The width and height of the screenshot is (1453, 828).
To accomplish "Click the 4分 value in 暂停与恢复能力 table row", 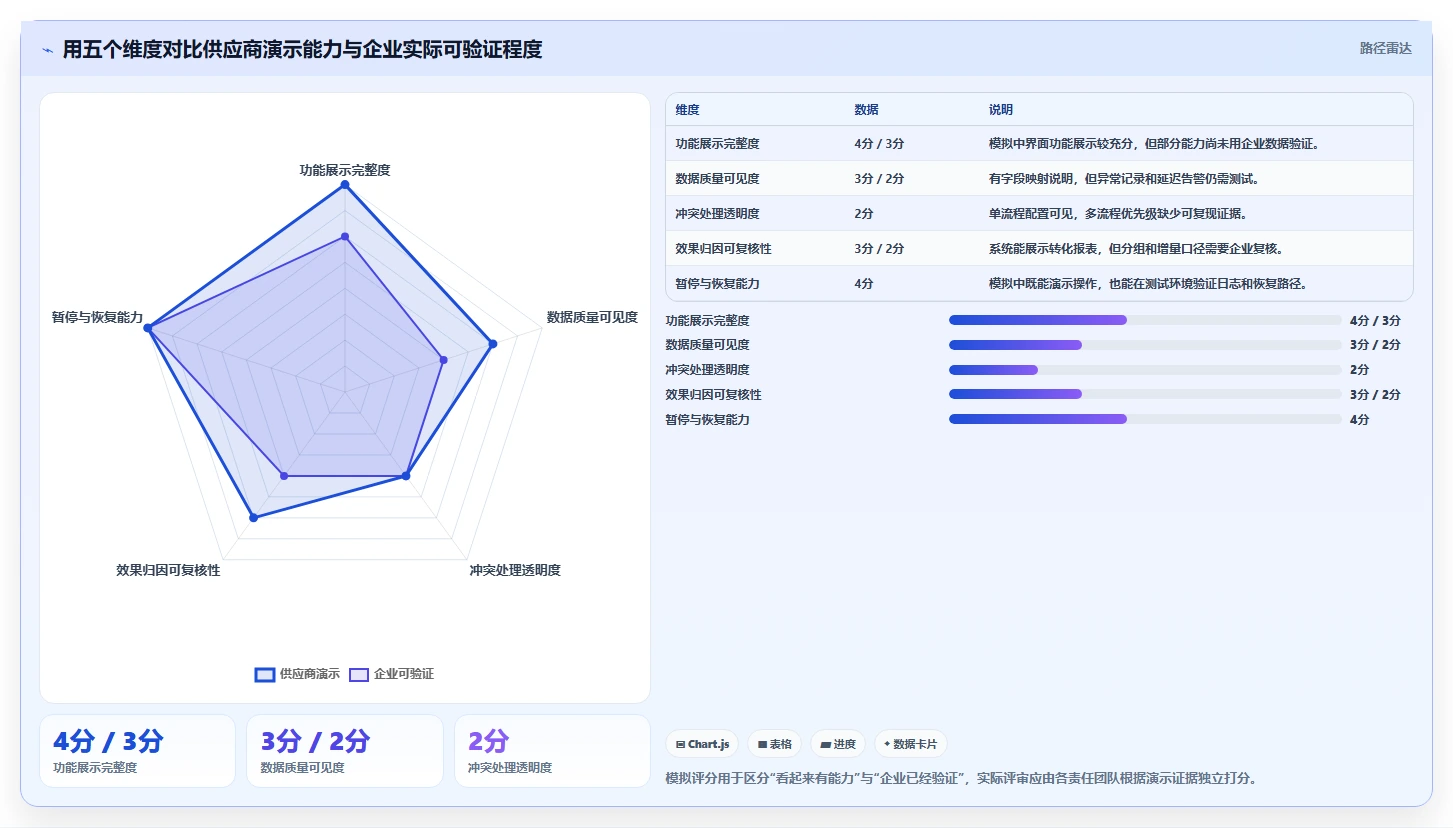I will [x=864, y=284].
